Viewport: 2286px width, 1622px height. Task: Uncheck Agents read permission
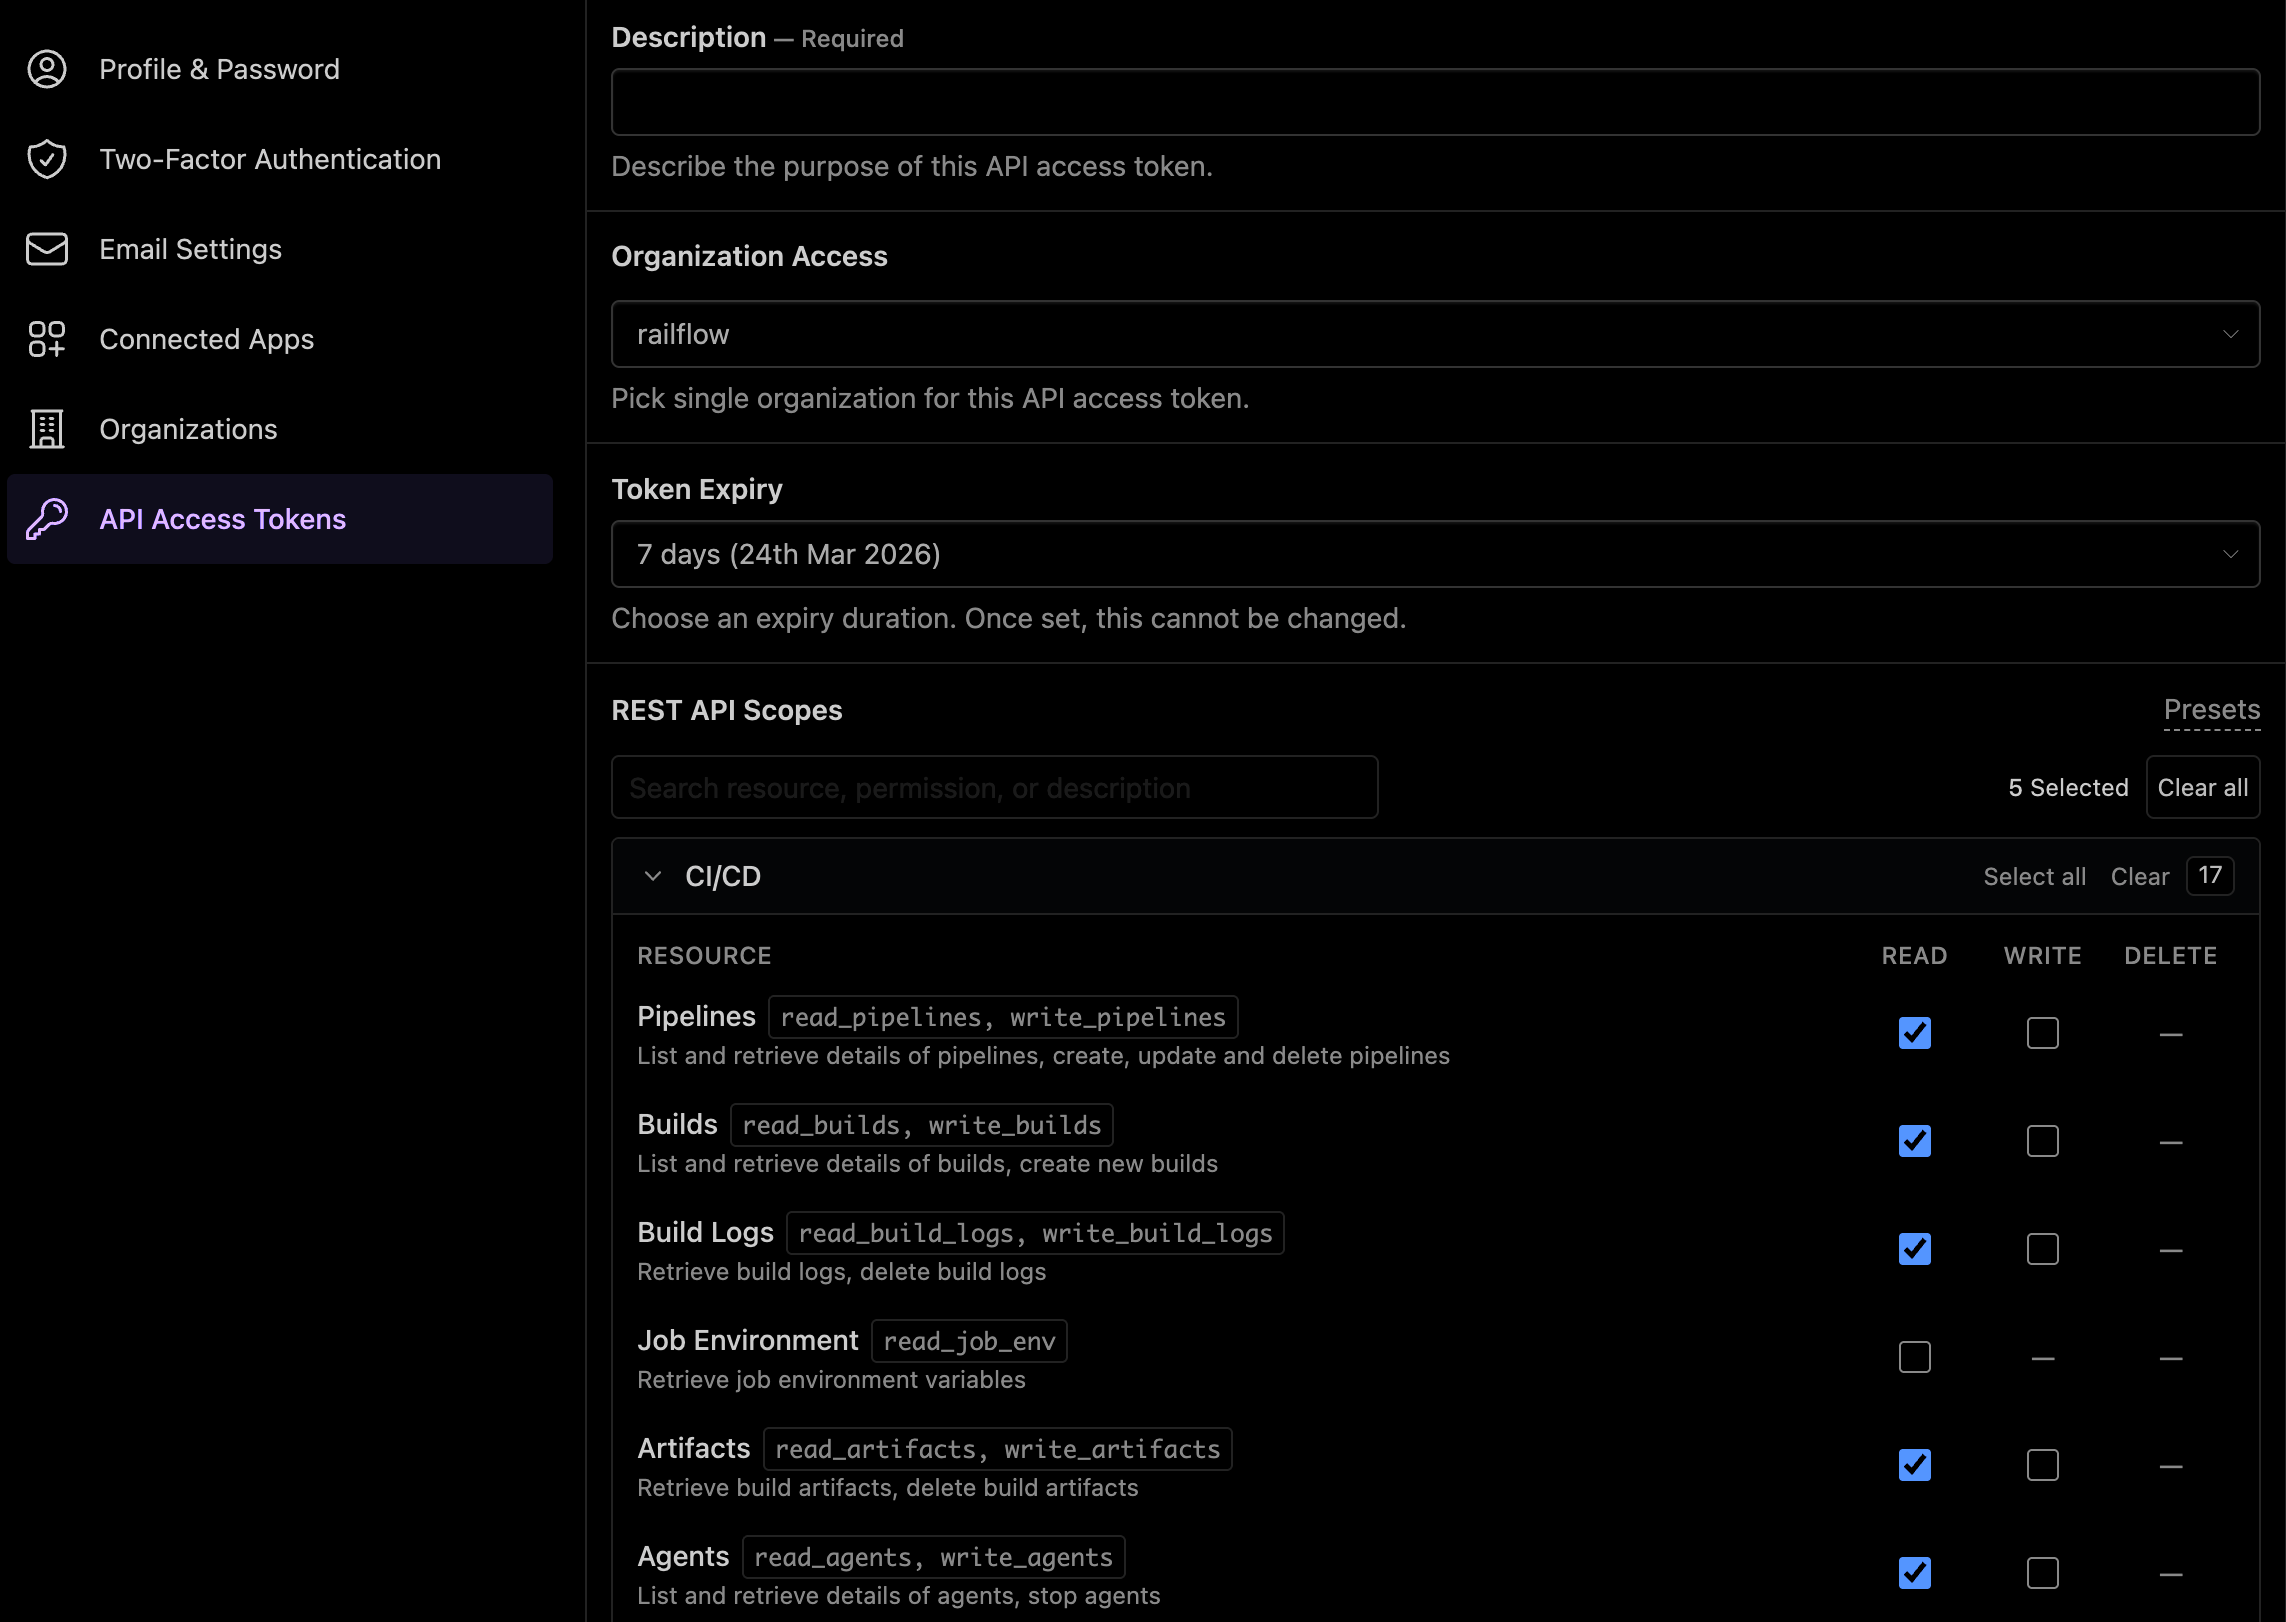tap(1914, 1573)
